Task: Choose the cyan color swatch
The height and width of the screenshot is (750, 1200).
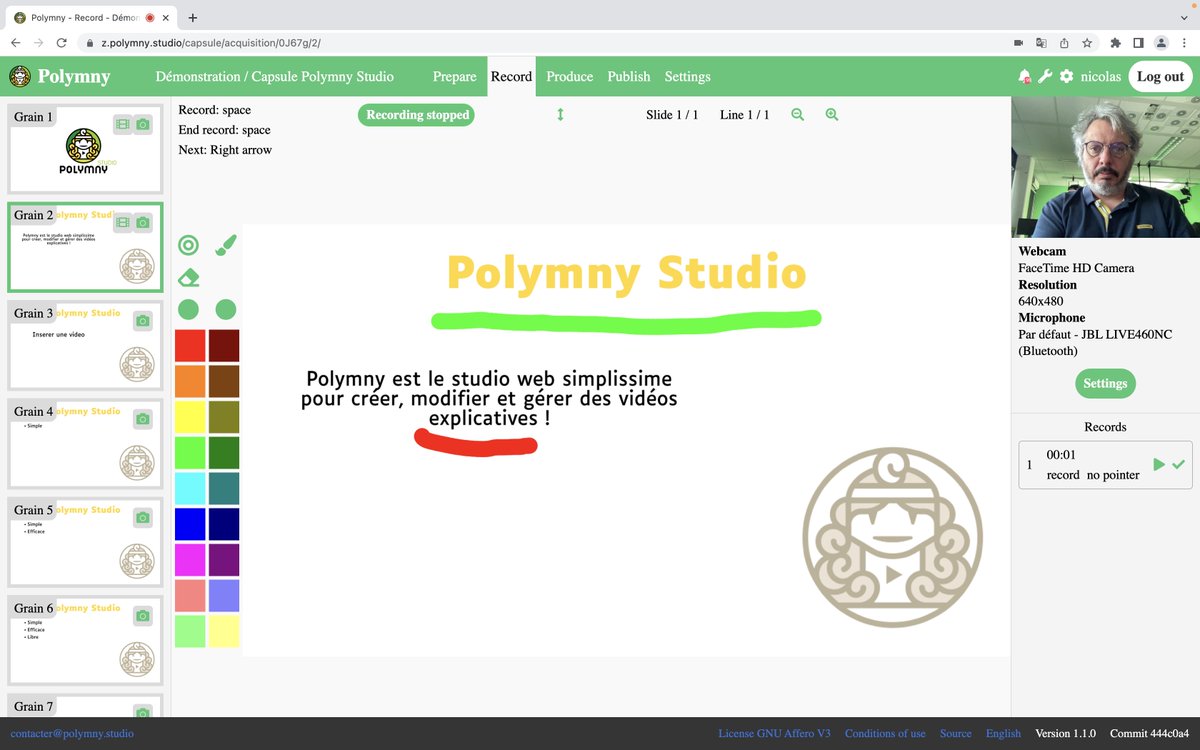Action: 190,488
